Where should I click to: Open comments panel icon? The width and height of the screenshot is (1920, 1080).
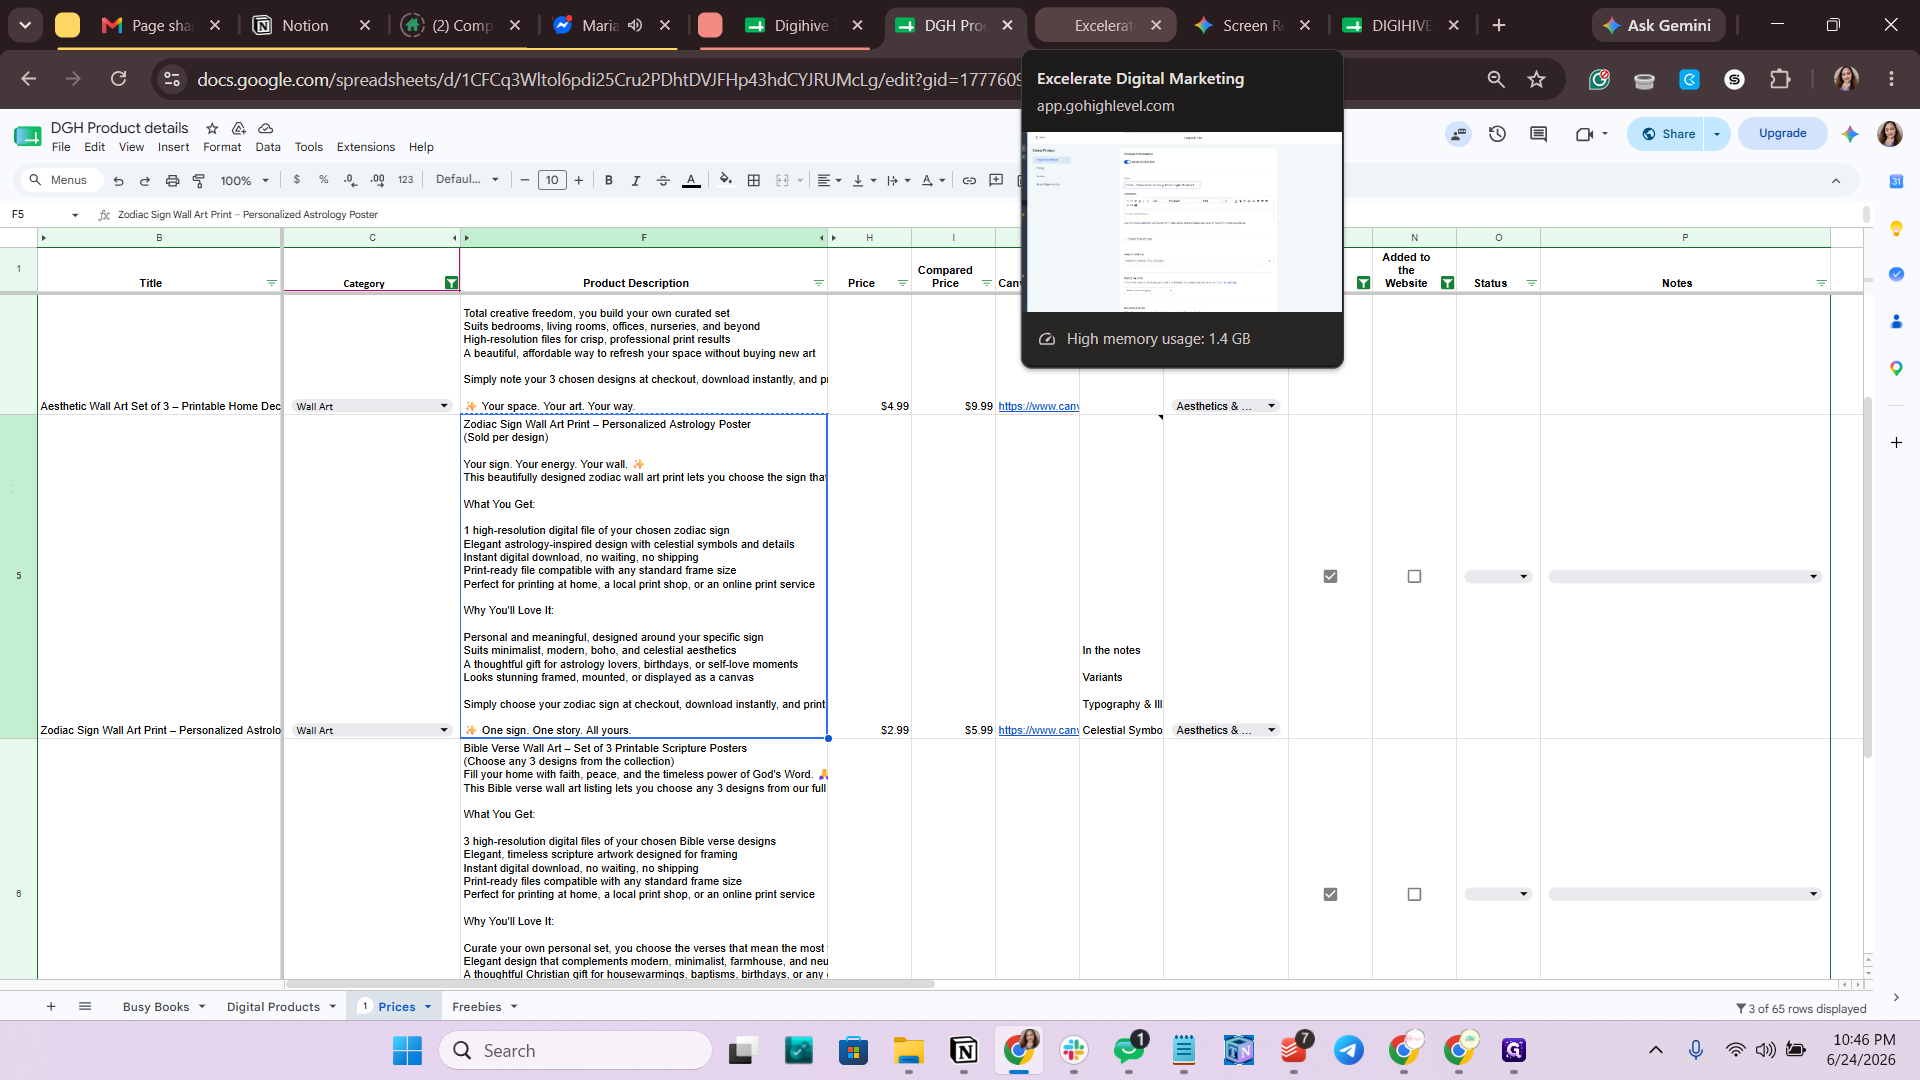click(x=1539, y=133)
